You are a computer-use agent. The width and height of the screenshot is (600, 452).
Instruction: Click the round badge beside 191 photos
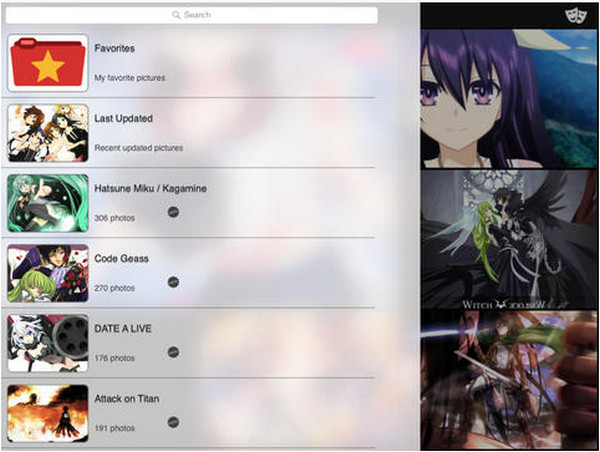pos(173,422)
